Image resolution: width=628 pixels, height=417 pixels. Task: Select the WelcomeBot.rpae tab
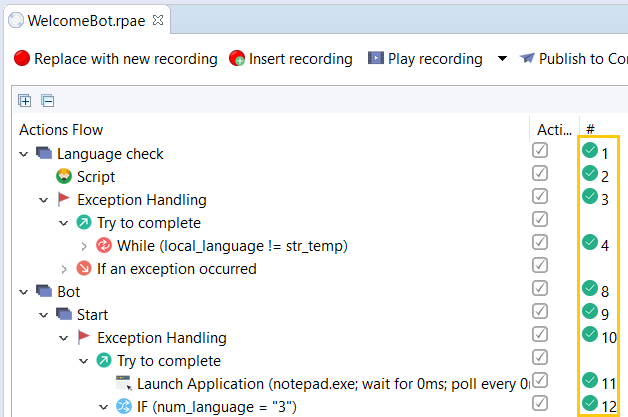[x=86, y=20]
